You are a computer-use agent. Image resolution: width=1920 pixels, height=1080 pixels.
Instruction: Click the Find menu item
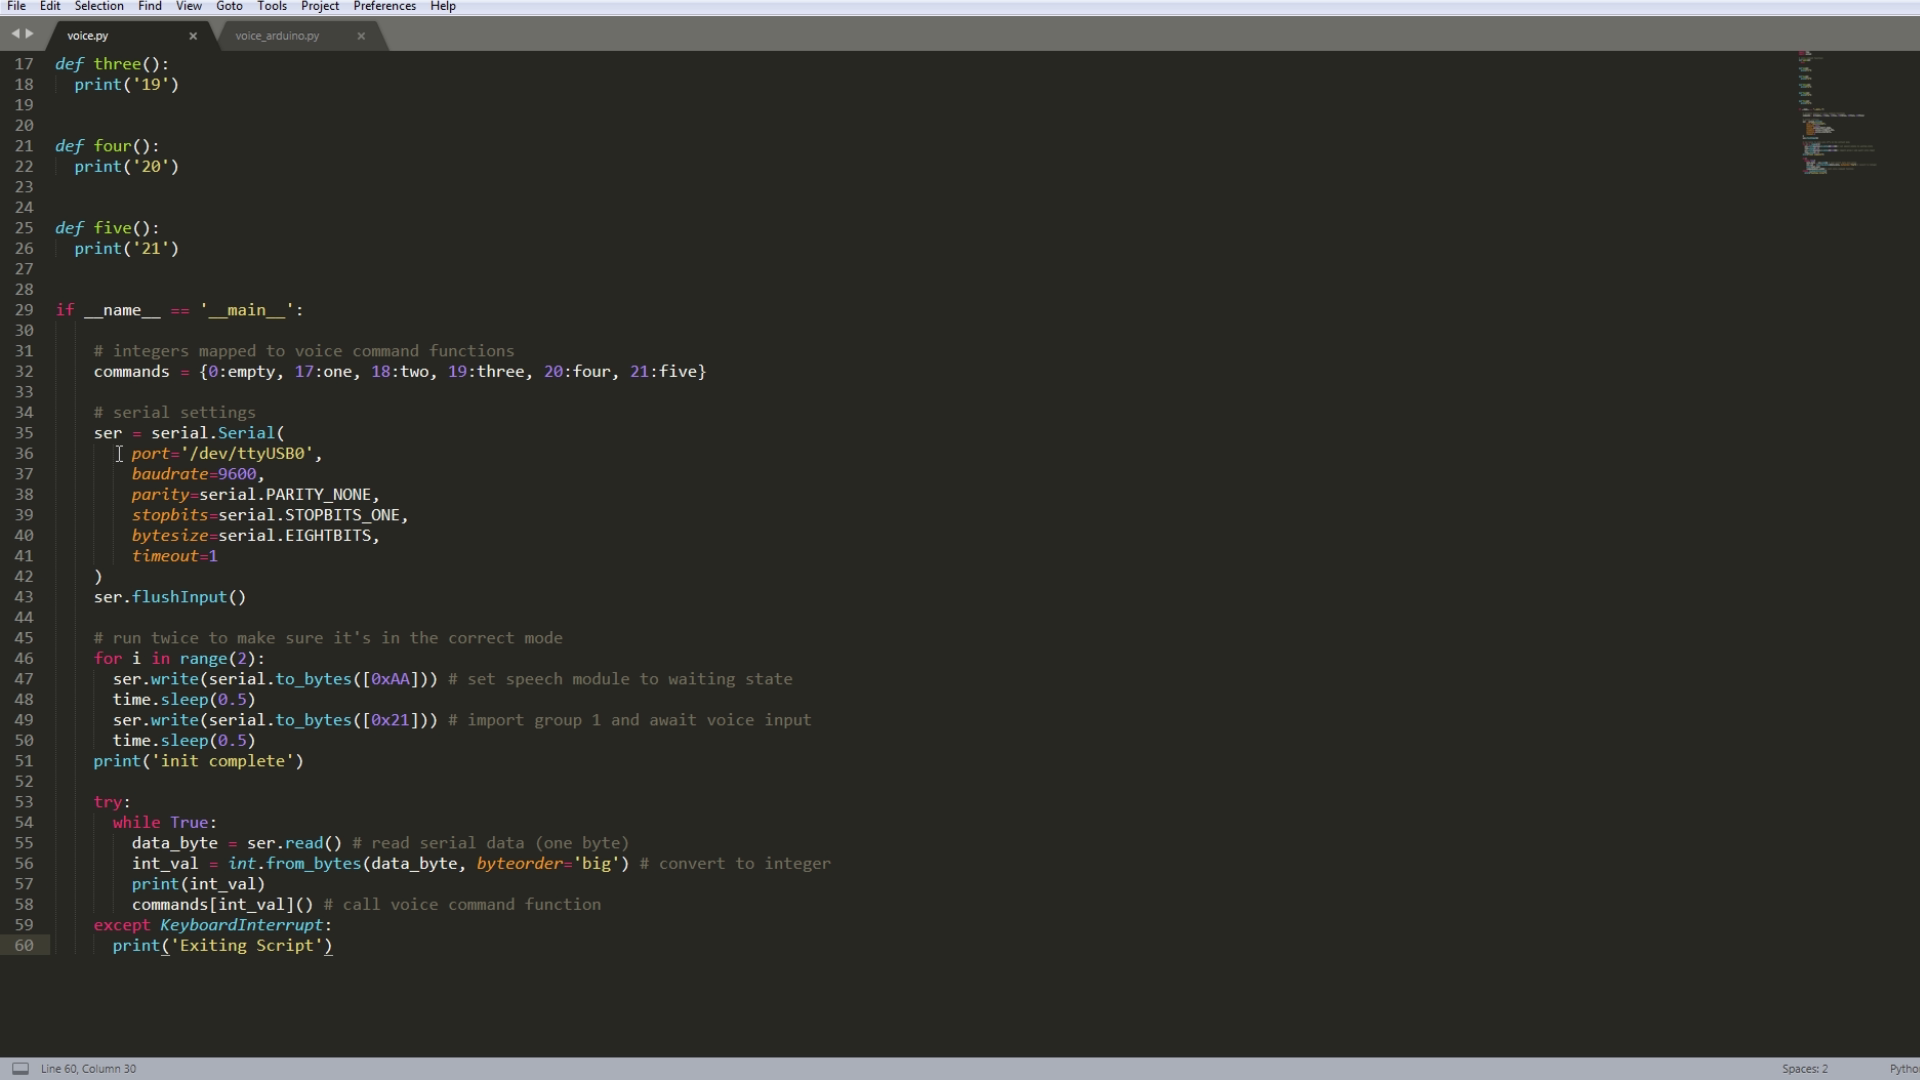coord(149,5)
